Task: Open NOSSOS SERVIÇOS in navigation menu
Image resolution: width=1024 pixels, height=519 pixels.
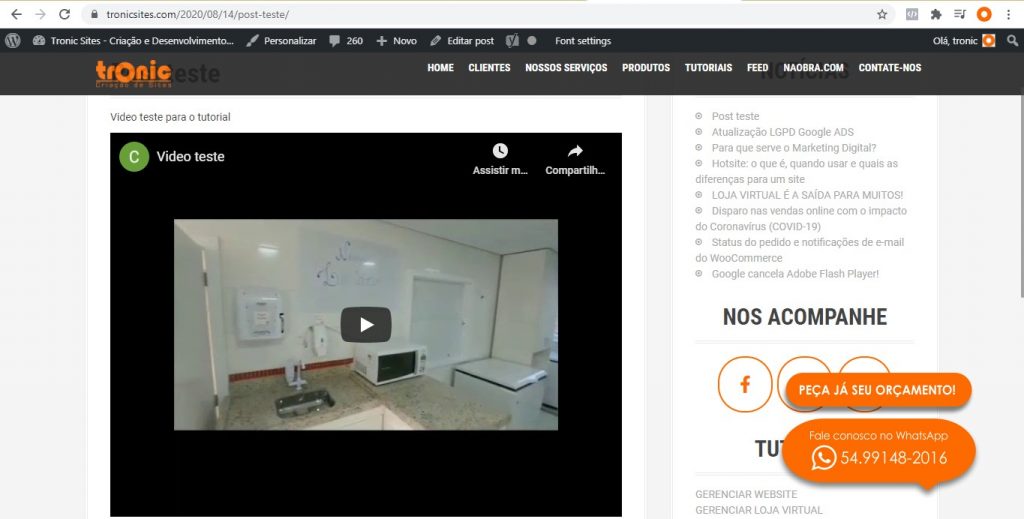Action: click(566, 68)
